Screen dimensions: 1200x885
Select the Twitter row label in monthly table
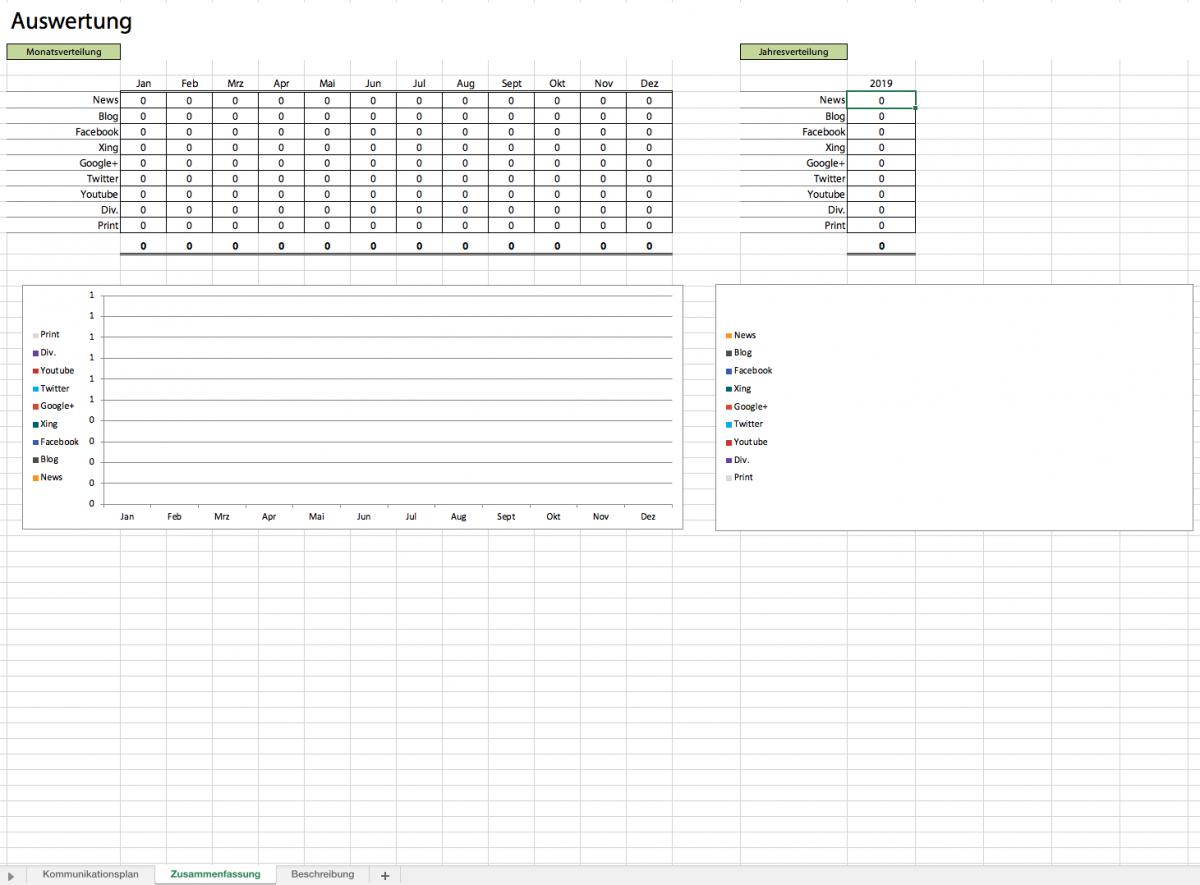102,179
